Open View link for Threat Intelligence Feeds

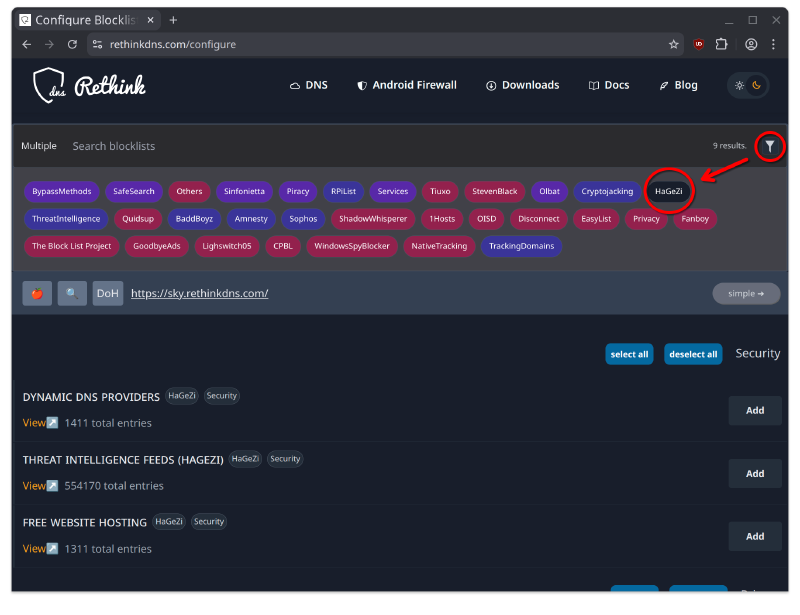(x=40, y=486)
